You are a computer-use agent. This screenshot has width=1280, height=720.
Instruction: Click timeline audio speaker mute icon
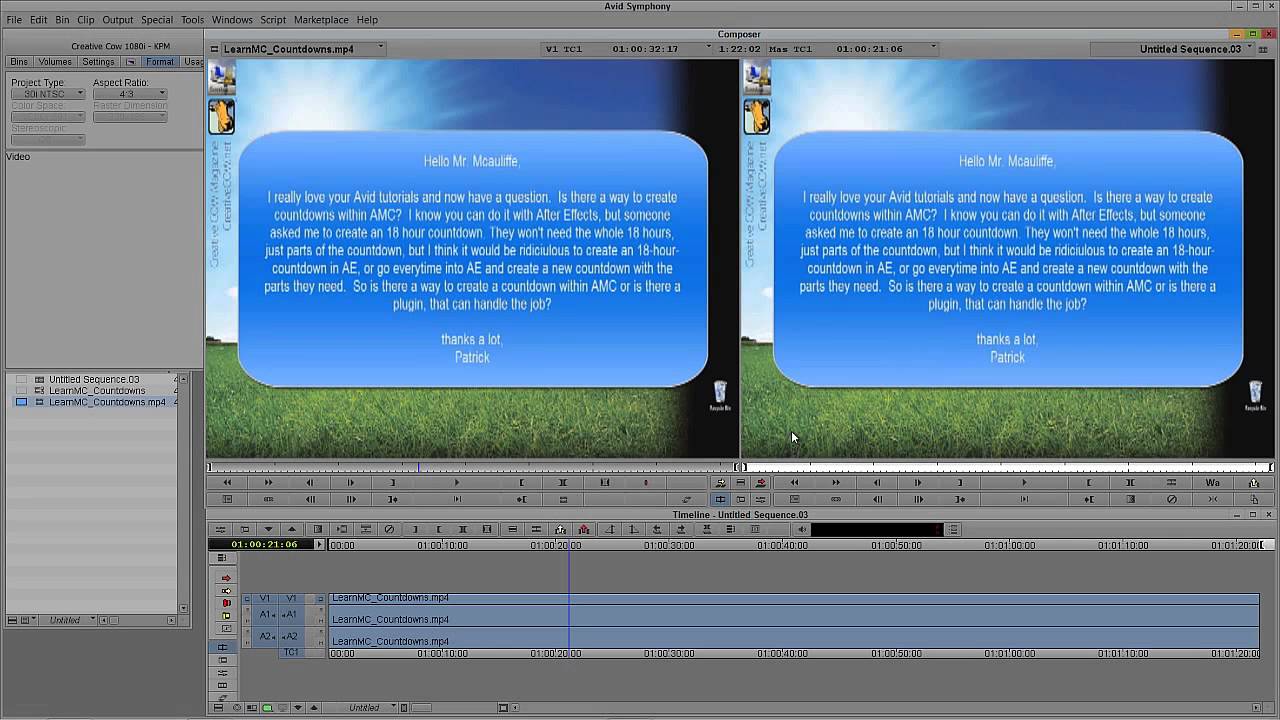[802, 529]
